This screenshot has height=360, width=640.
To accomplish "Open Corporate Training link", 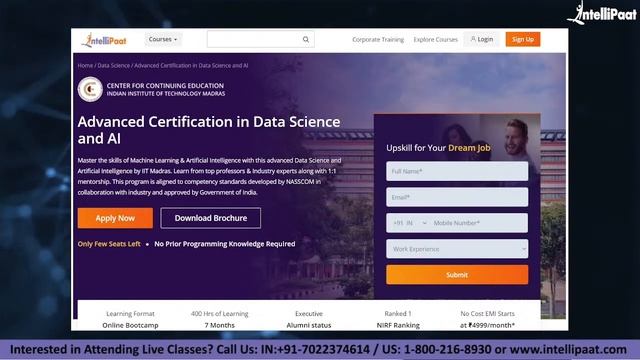I will click(378, 40).
